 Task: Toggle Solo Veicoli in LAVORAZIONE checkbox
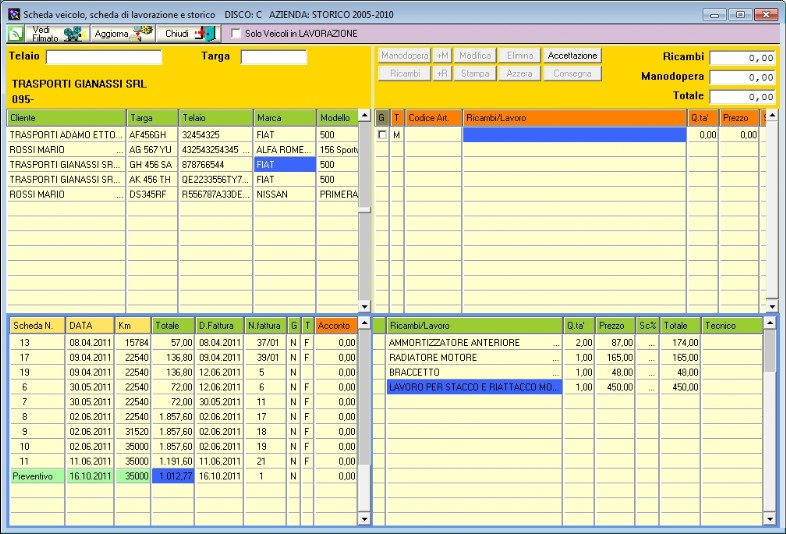pyautogui.click(x=236, y=34)
